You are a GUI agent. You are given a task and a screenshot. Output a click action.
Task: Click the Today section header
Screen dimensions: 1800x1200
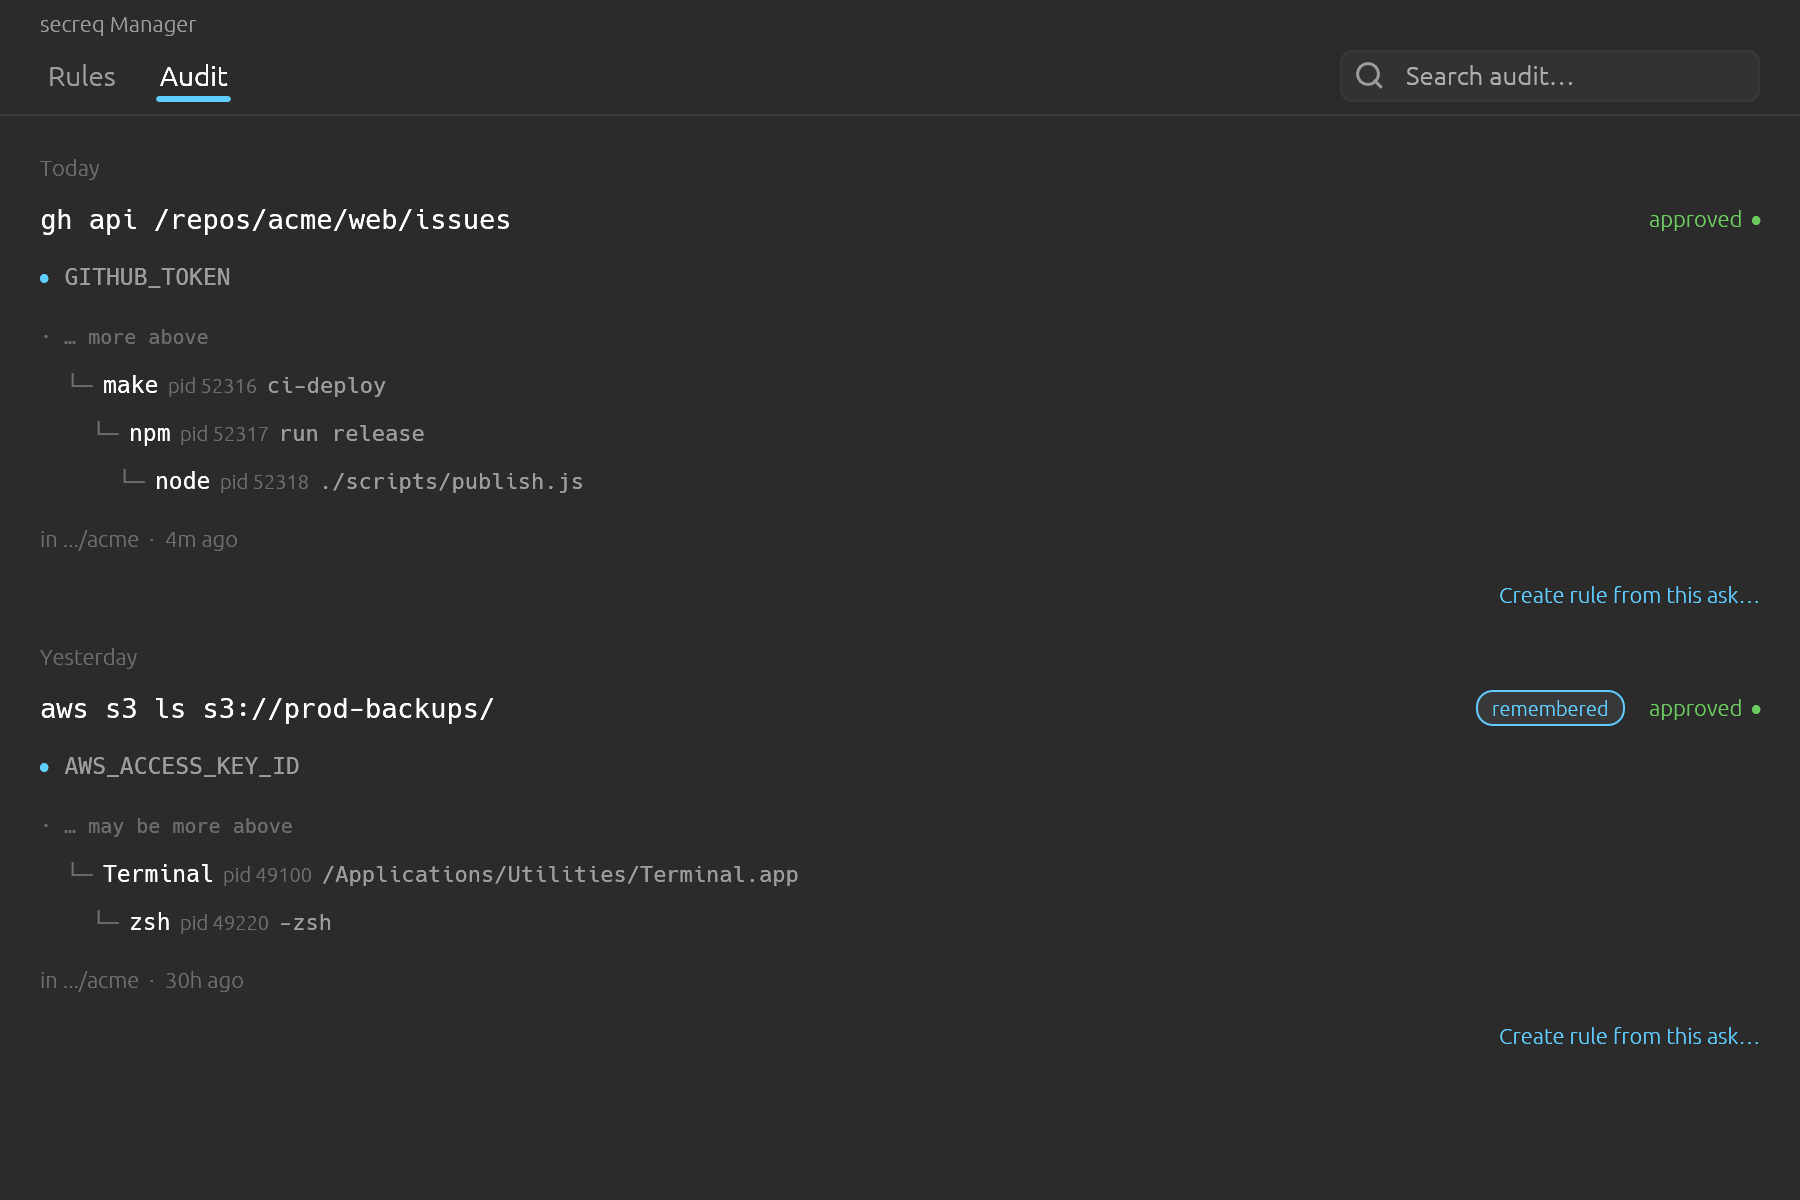(70, 169)
